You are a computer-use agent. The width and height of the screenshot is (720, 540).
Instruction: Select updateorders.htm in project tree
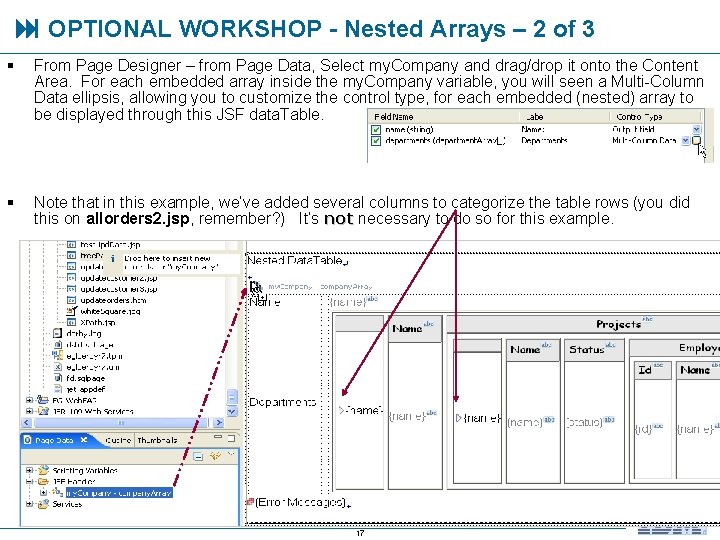[x=113, y=300]
